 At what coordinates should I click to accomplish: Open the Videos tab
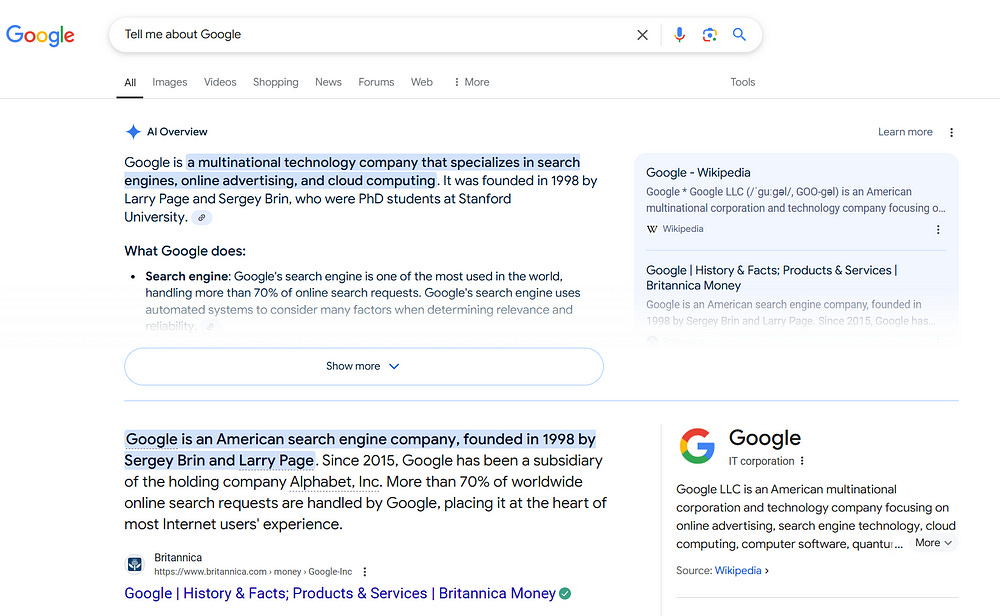(x=220, y=82)
